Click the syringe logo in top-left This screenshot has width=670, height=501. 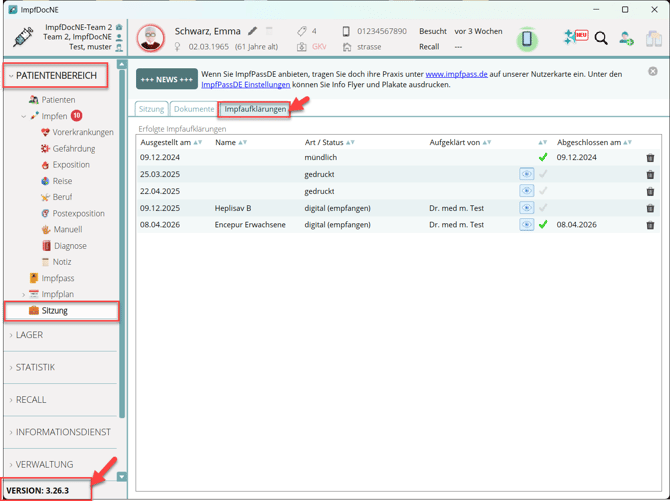(x=22, y=37)
